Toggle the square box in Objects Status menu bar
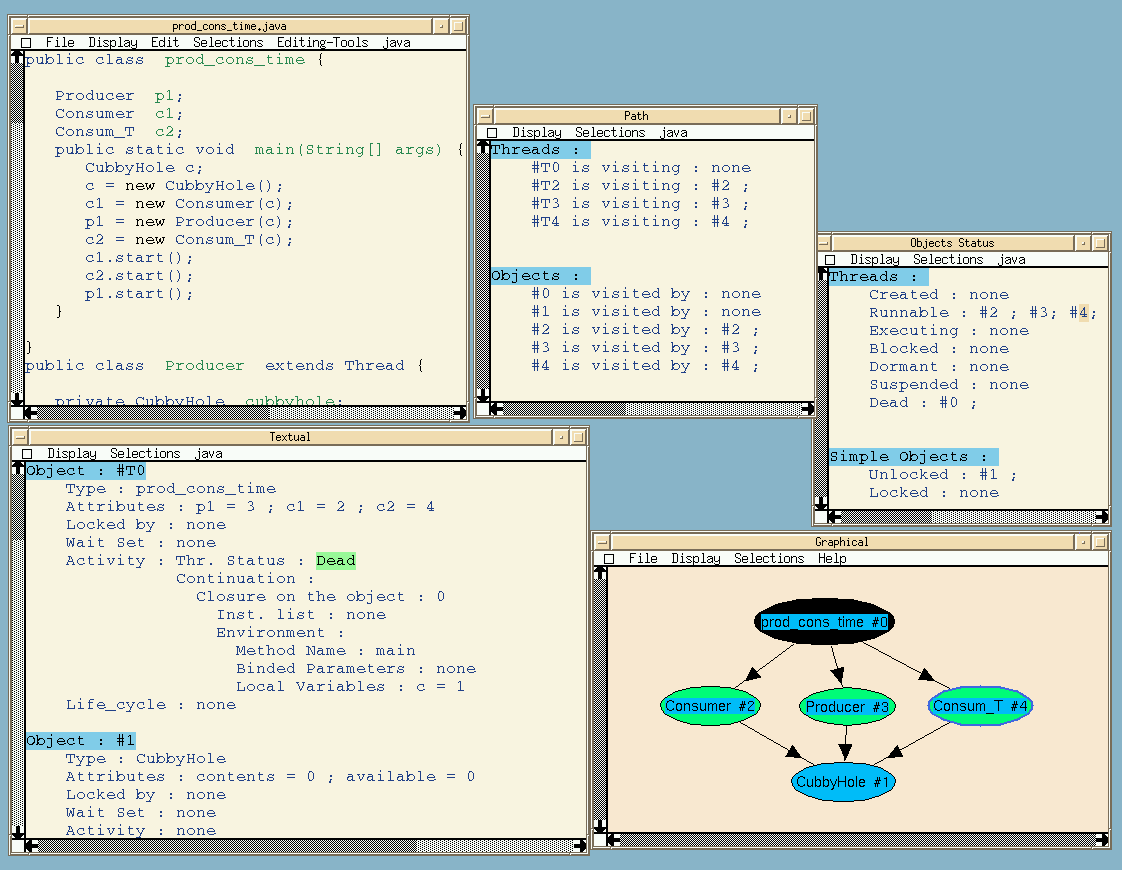Screen dimensions: 1122x870 830,260
